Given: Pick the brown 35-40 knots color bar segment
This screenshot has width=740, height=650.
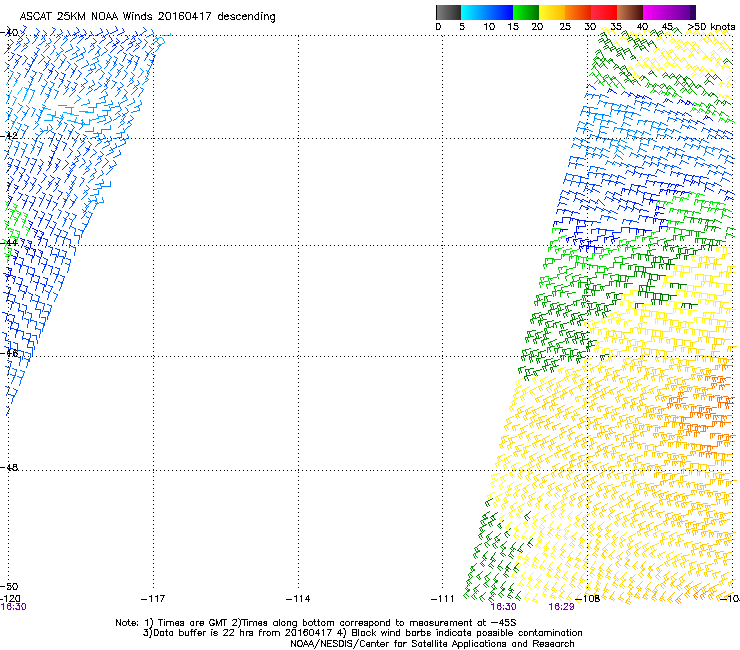Looking at the screenshot, I should (630, 12).
